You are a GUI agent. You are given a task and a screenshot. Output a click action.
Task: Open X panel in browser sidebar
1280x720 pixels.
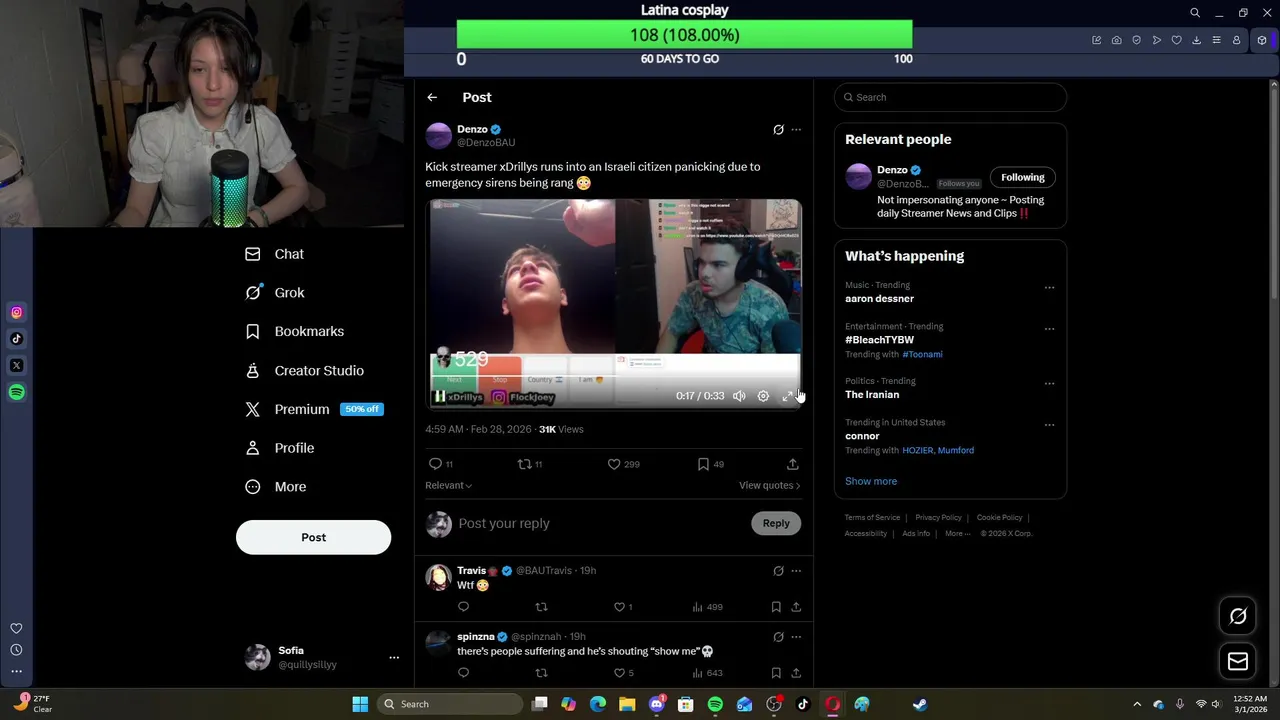16,366
